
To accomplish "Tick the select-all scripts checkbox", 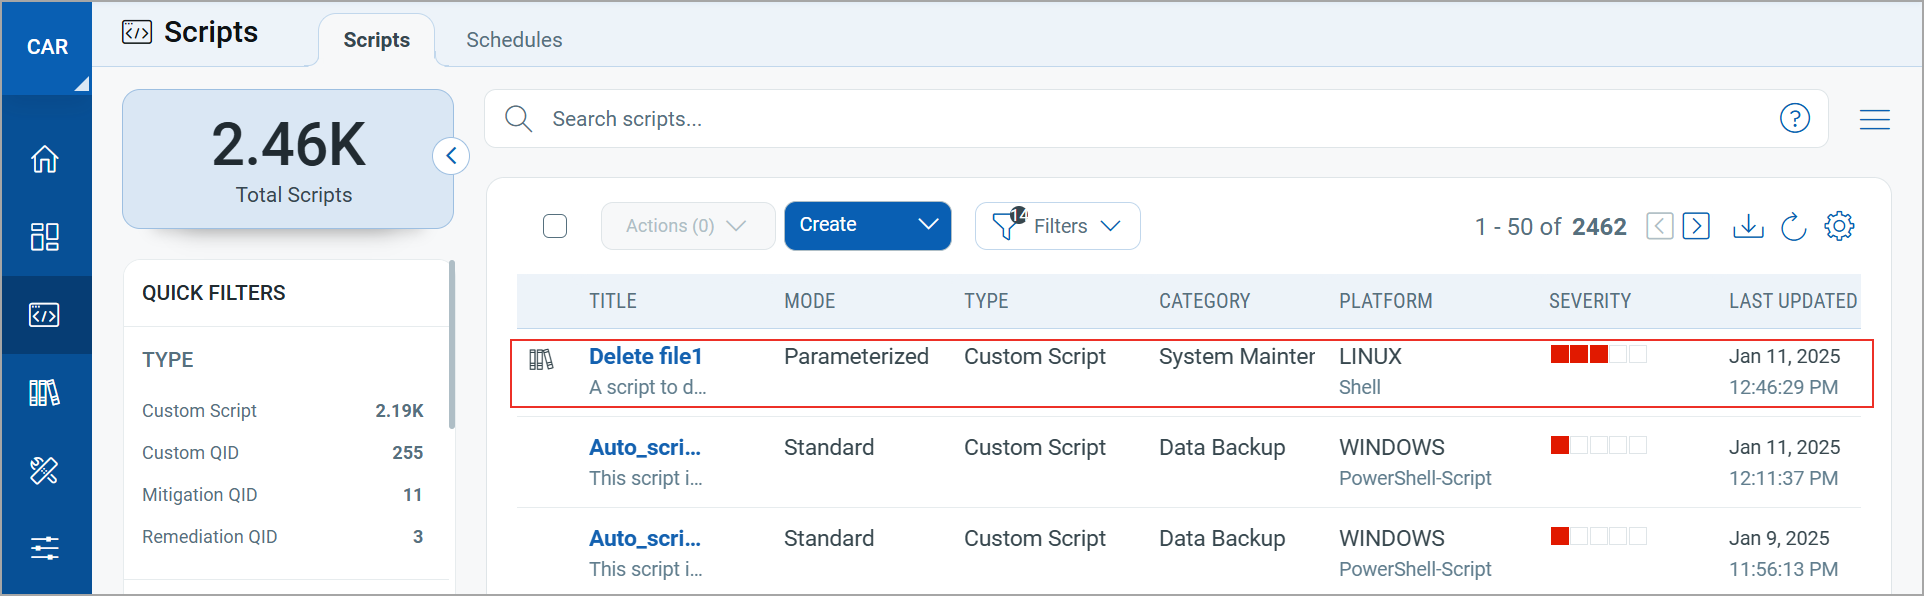I will point(555,226).
